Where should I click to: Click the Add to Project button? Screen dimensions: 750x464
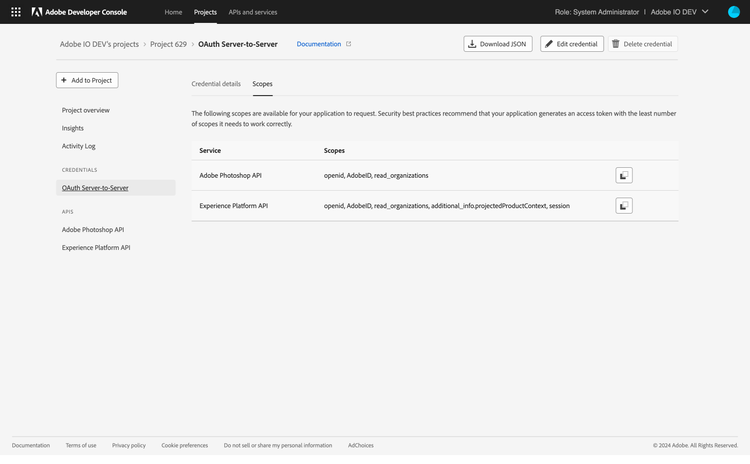coord(87,80)
